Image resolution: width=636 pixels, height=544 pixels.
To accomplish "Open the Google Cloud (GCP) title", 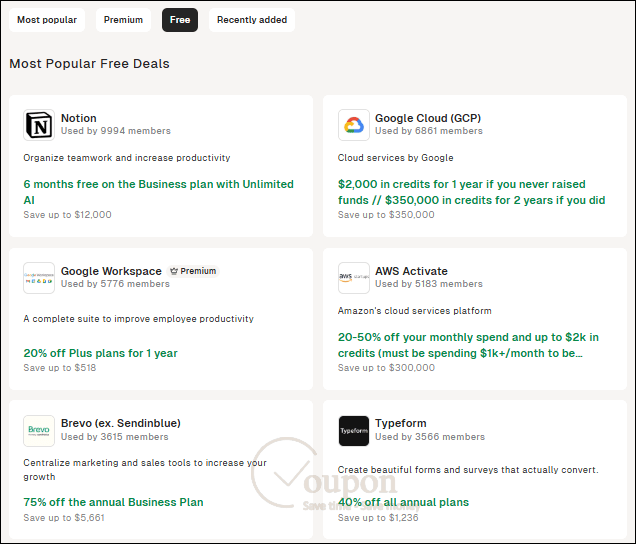I will coord(428,118).
